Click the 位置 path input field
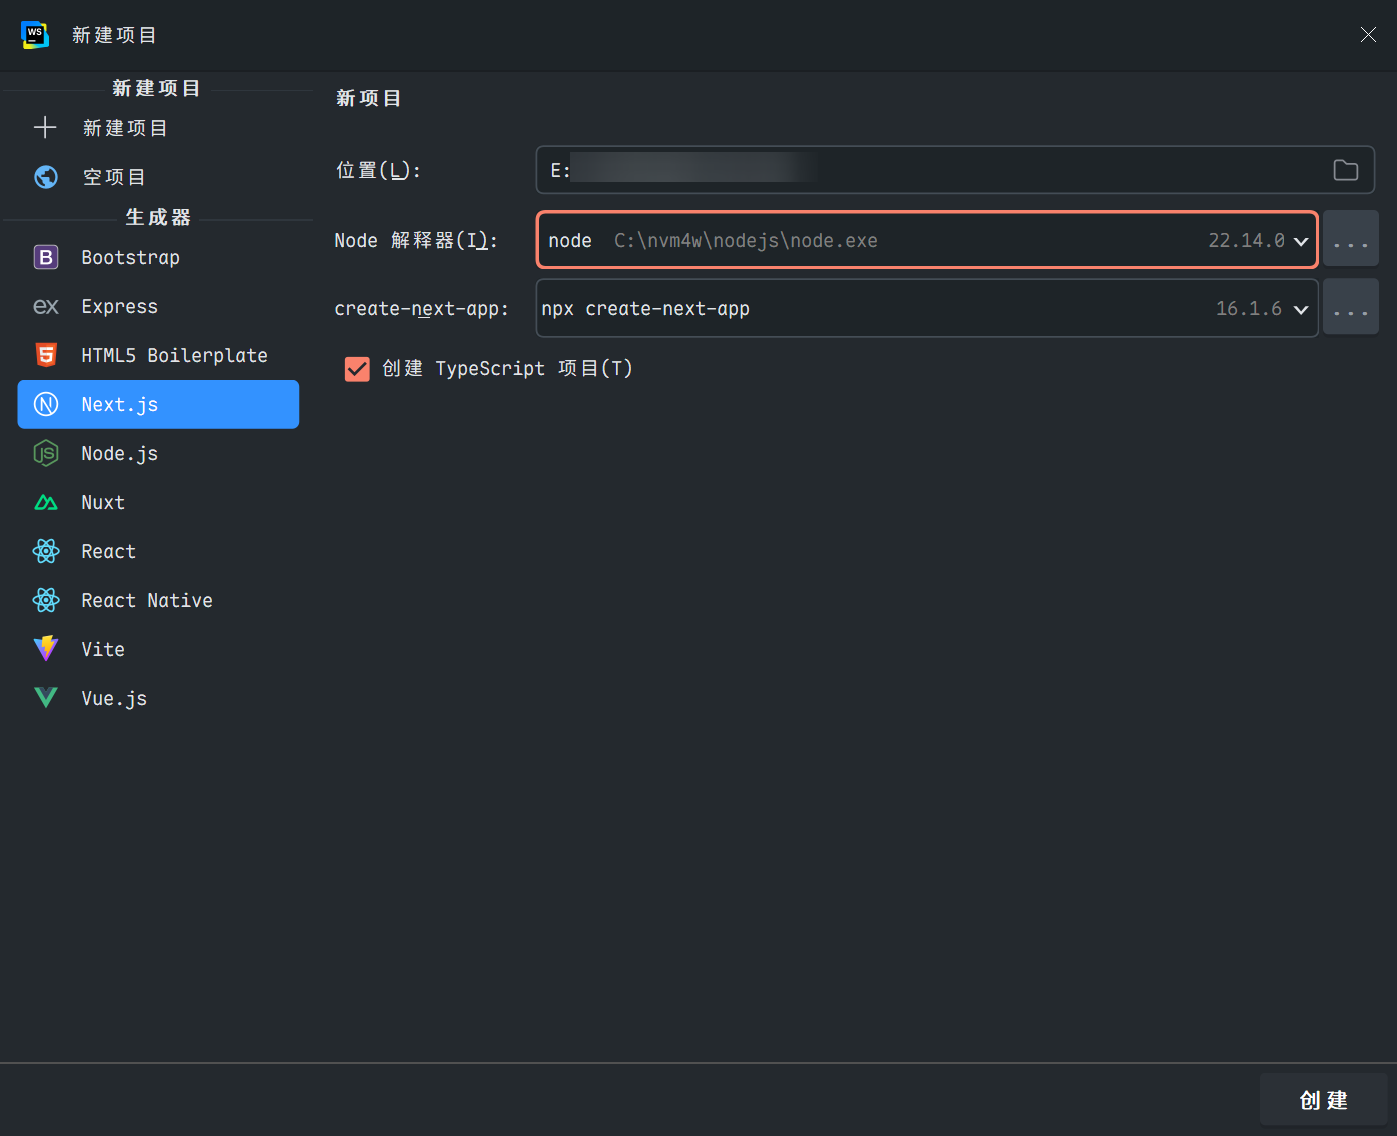Image resolution: width=1397 pixels, height=1136 pixels. (x=955, y=170)
